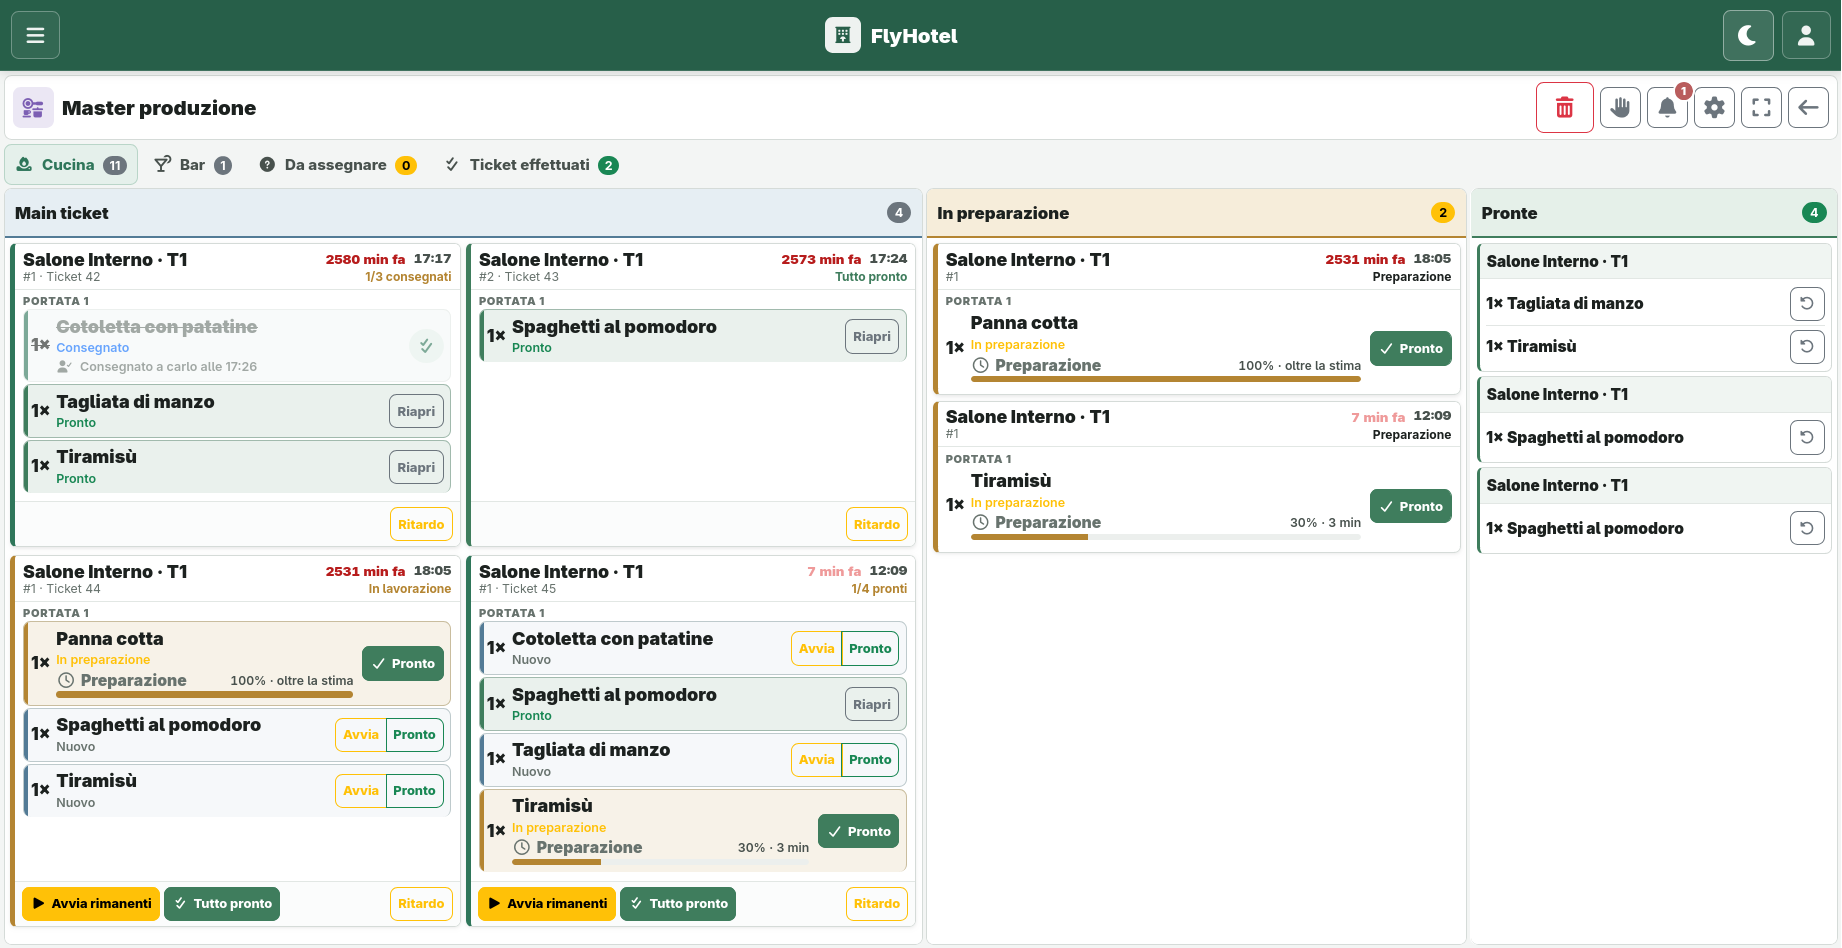Click Avvia rimanenti on Ticket 44
This screenshot has width=1842, height=948.
(91, 903)
